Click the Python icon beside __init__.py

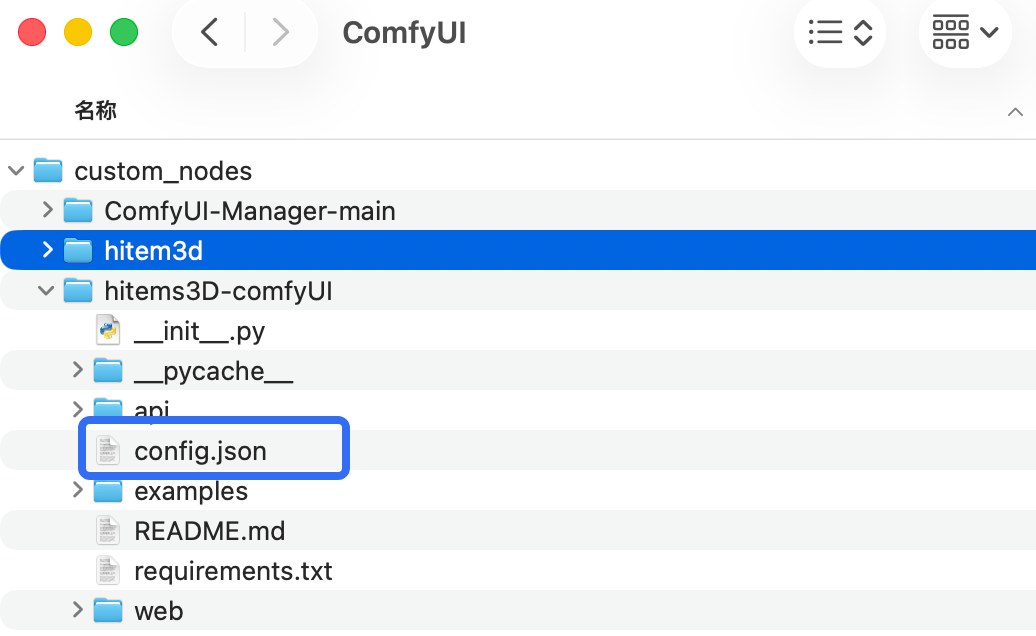click(x=108, y=329)
